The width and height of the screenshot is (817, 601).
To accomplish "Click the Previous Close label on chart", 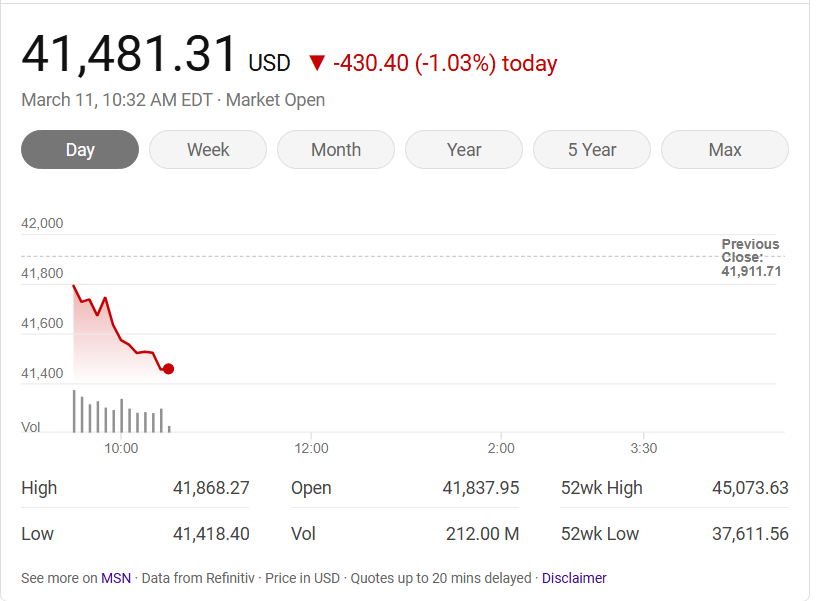I will tap(750, 251).
